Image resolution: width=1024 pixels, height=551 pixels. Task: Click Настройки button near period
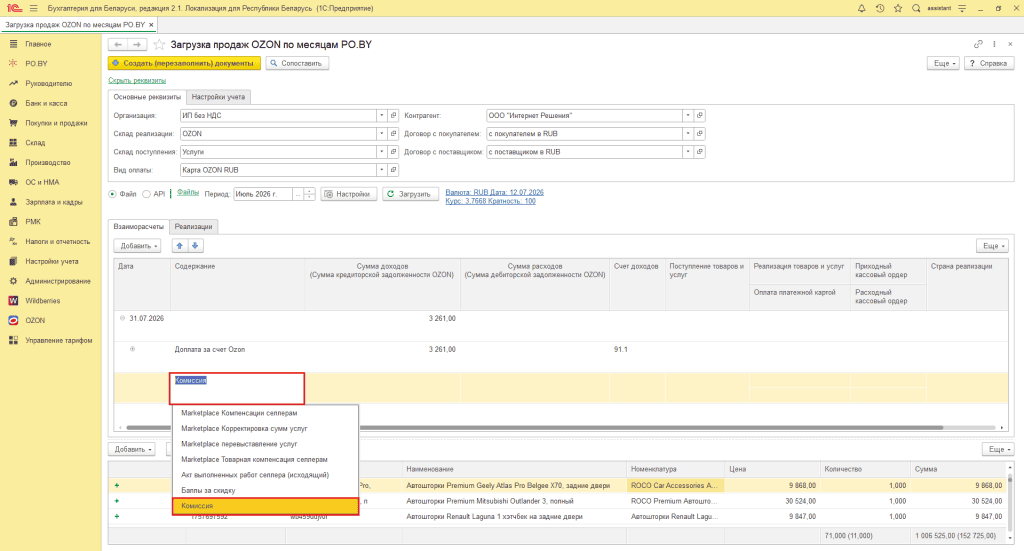click(x=349, y=194)
